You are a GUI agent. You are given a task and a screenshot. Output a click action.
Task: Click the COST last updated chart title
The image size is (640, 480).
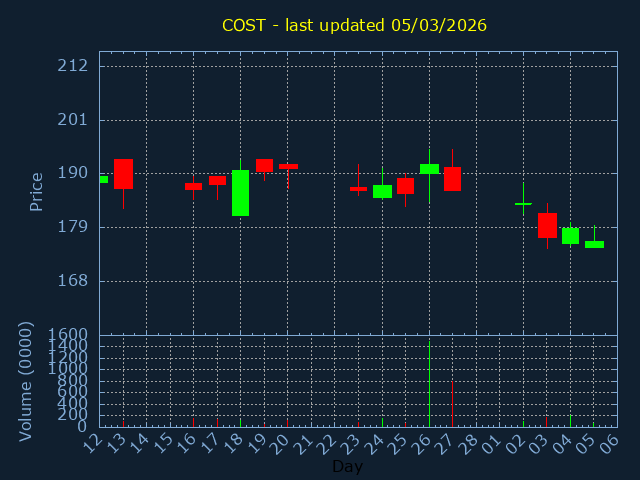point(354,25)
